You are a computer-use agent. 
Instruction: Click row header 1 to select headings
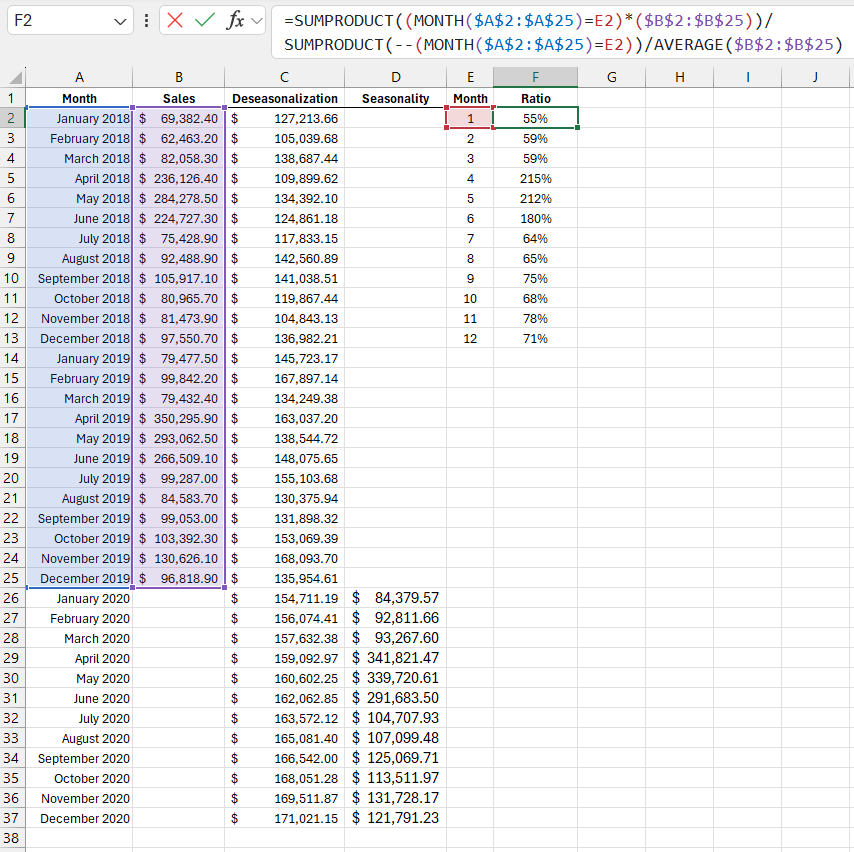click(x=14, y=98)
